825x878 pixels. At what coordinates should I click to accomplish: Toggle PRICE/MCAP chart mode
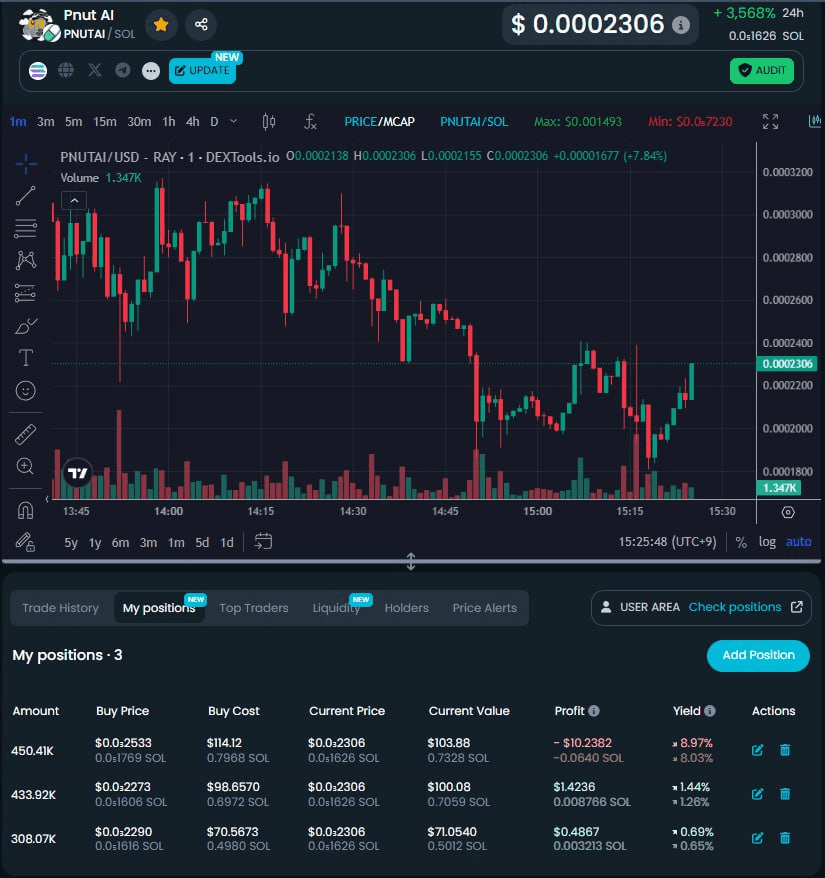(379, 122)
